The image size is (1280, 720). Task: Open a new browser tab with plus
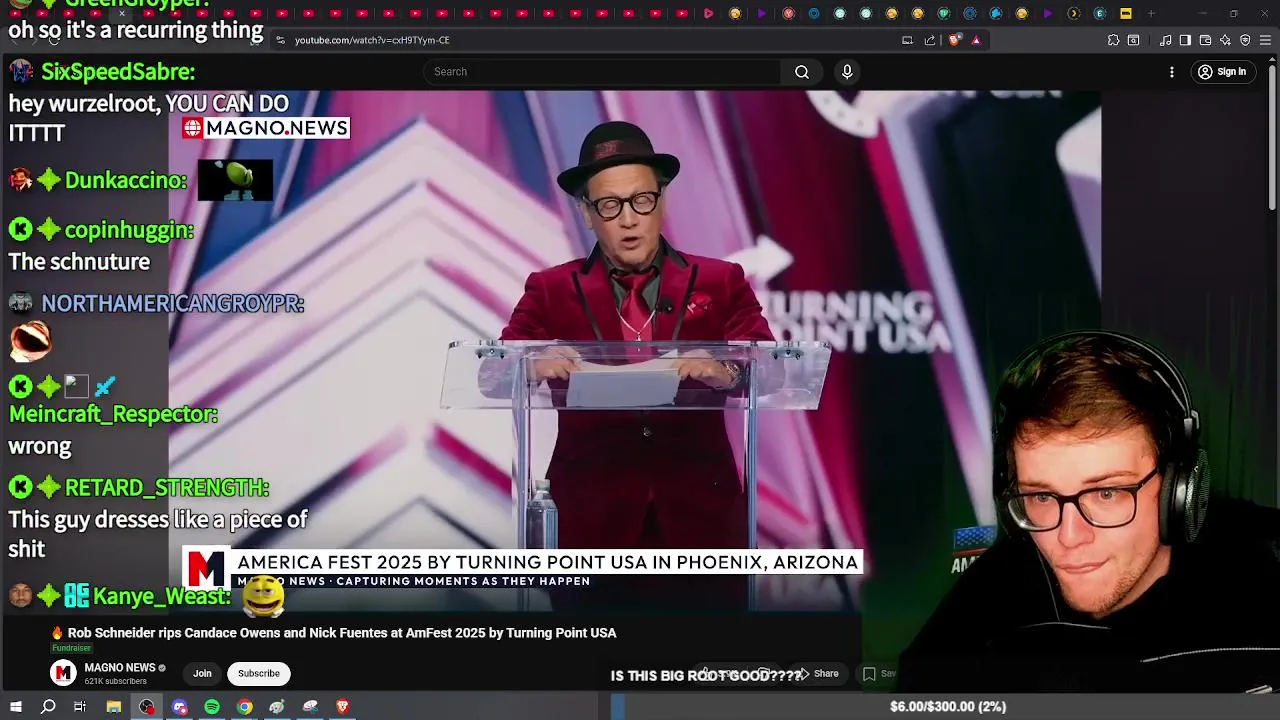point(1151,14)
